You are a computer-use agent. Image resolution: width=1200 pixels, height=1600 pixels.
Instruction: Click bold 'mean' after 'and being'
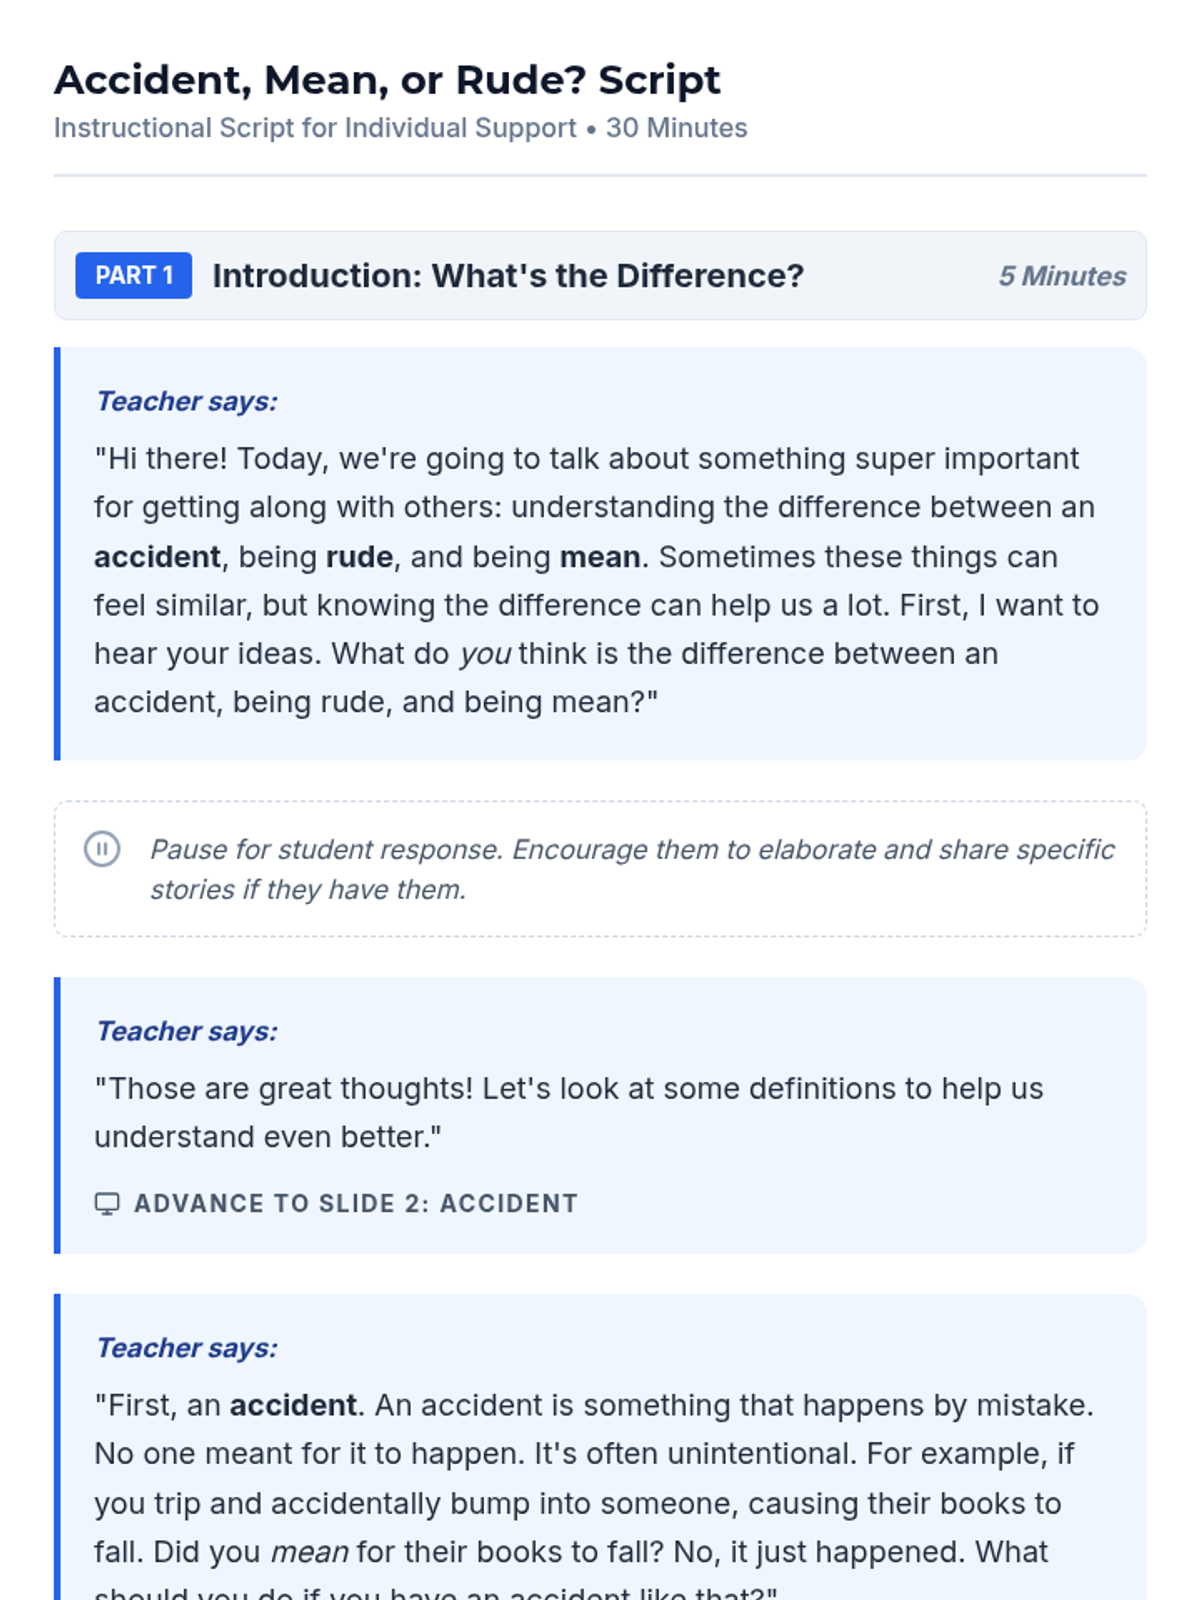(600, 557)
